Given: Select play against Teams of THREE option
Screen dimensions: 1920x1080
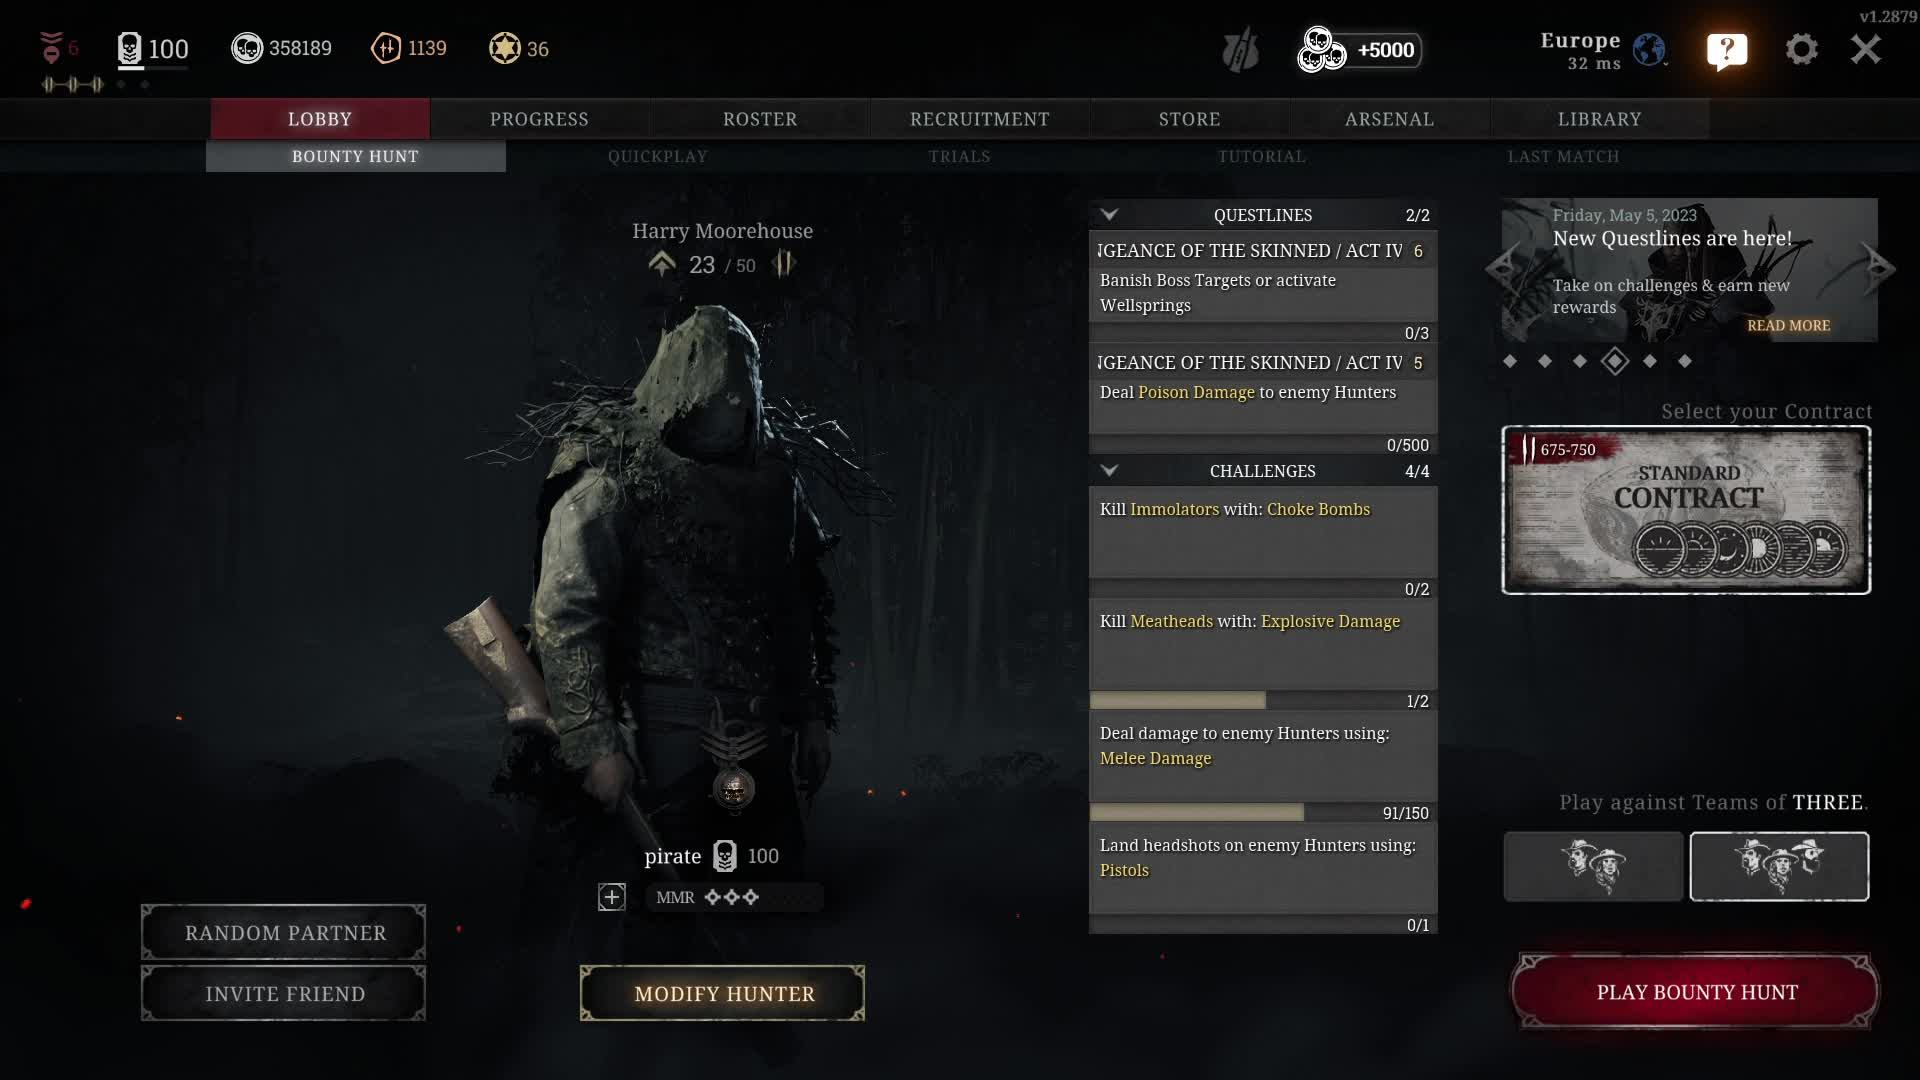Looking at the screenshot, I should click(x=1779, y=864).
